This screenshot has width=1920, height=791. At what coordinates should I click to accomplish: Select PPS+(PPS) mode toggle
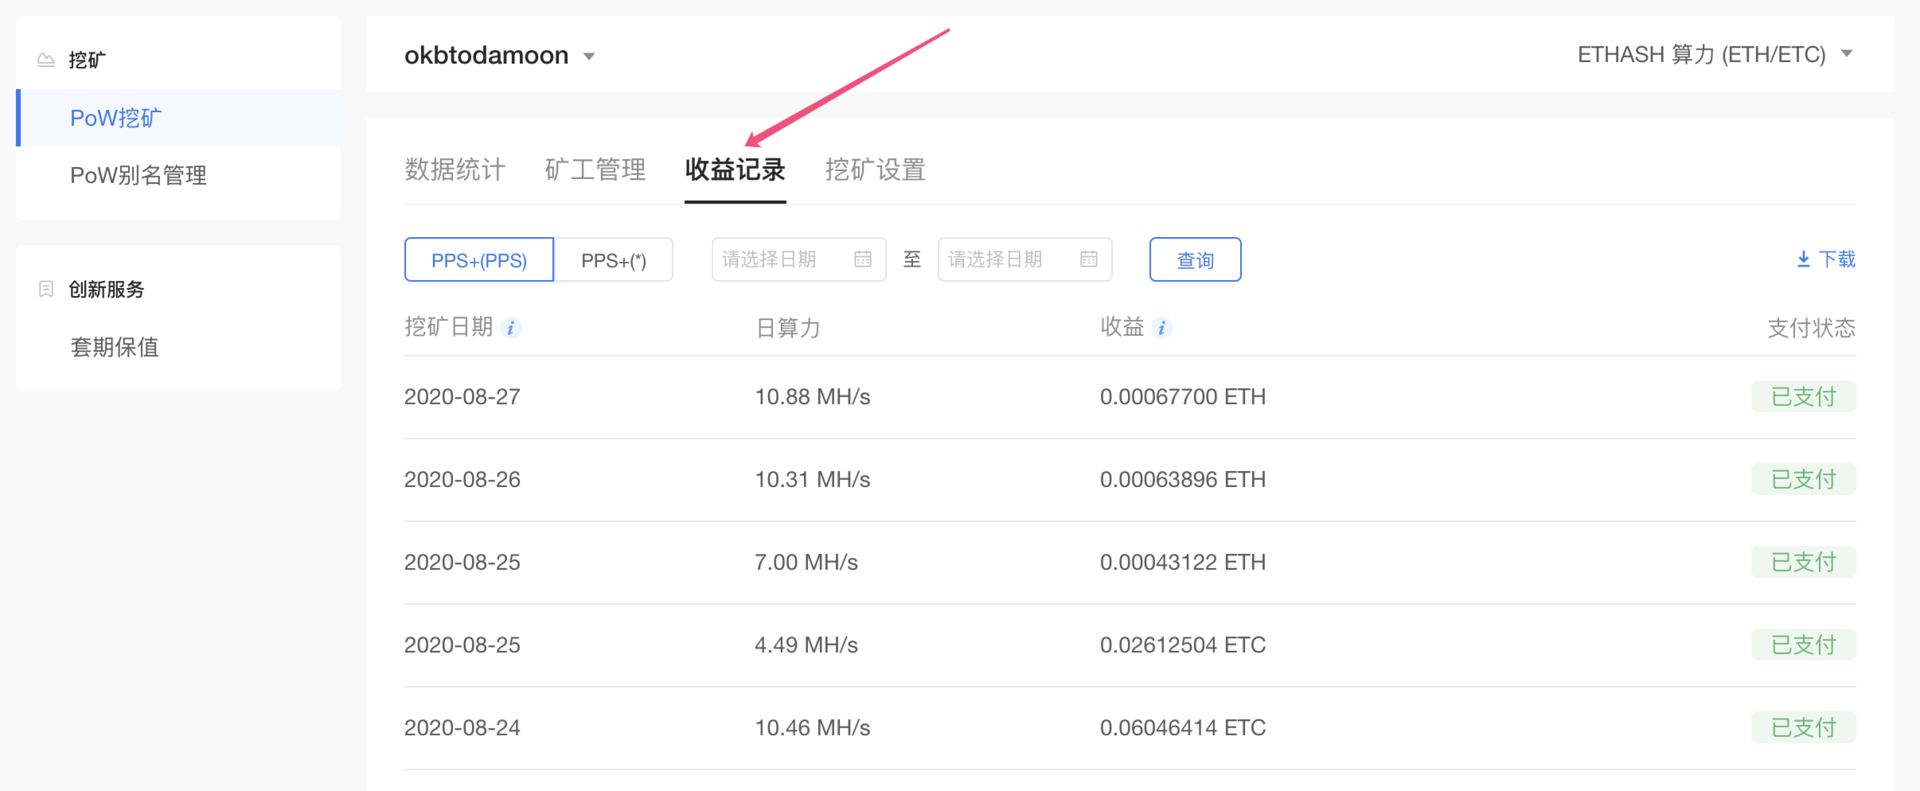tap(479, 260)
